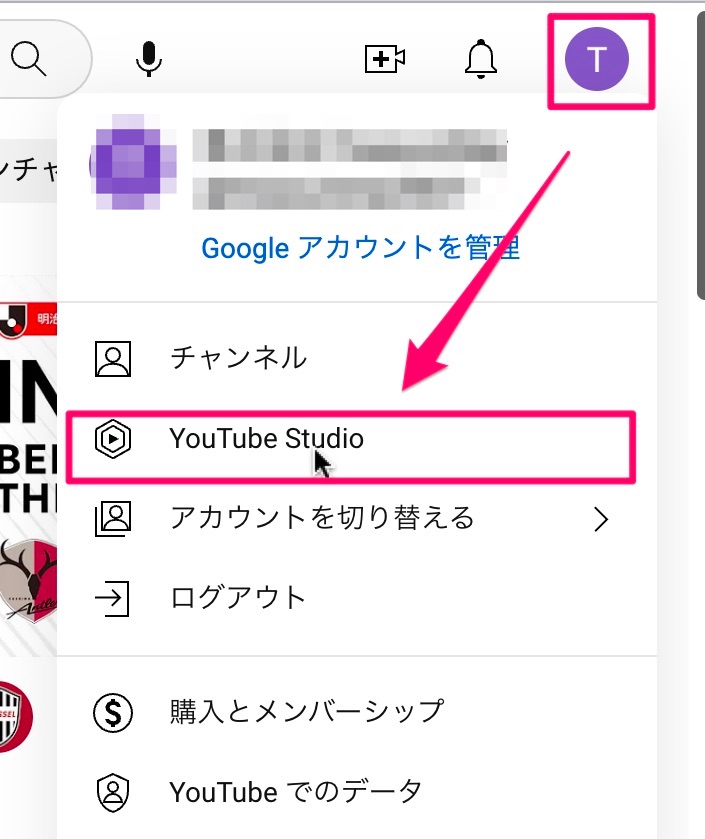Click the switch account people icon
Screen dimensions: 705x839
pyautogui.click(x=113, y=518)
